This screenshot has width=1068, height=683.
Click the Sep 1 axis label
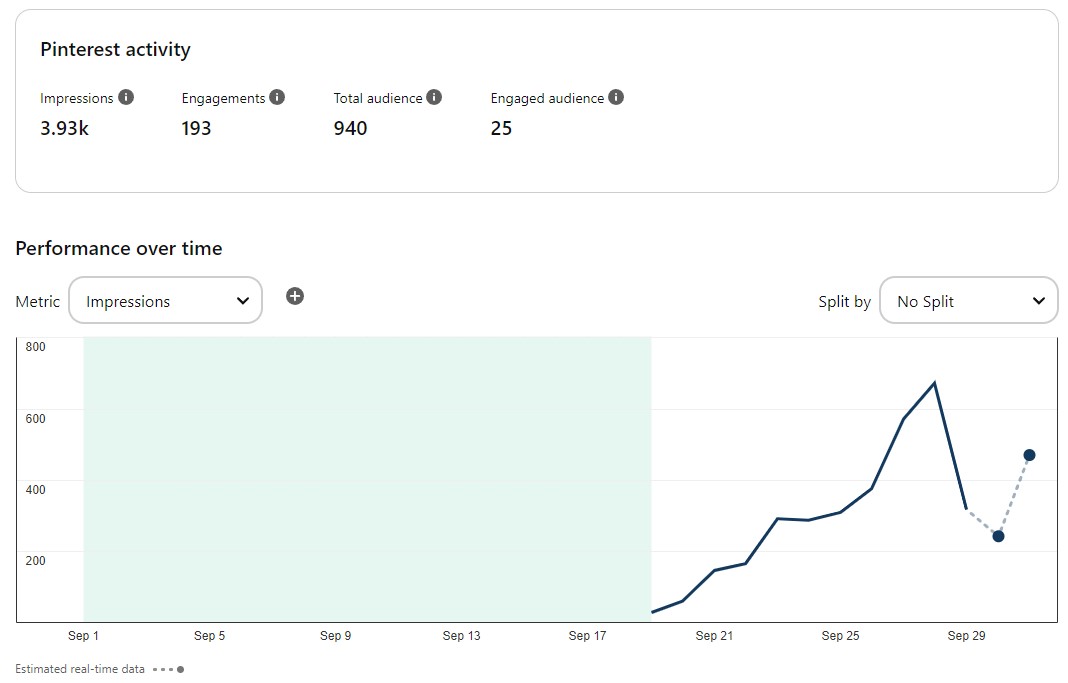point(83,635)
